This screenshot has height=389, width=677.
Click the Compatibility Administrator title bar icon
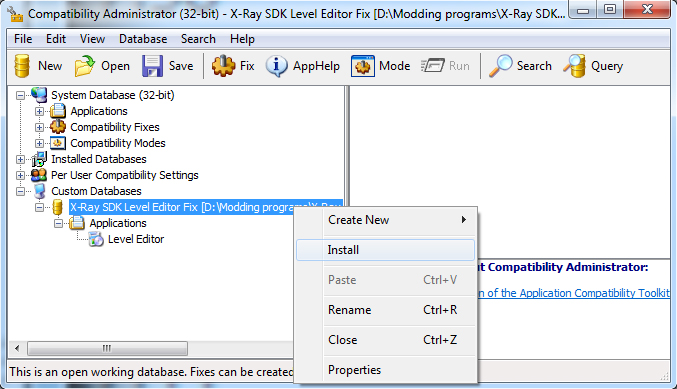coord(15,14)
